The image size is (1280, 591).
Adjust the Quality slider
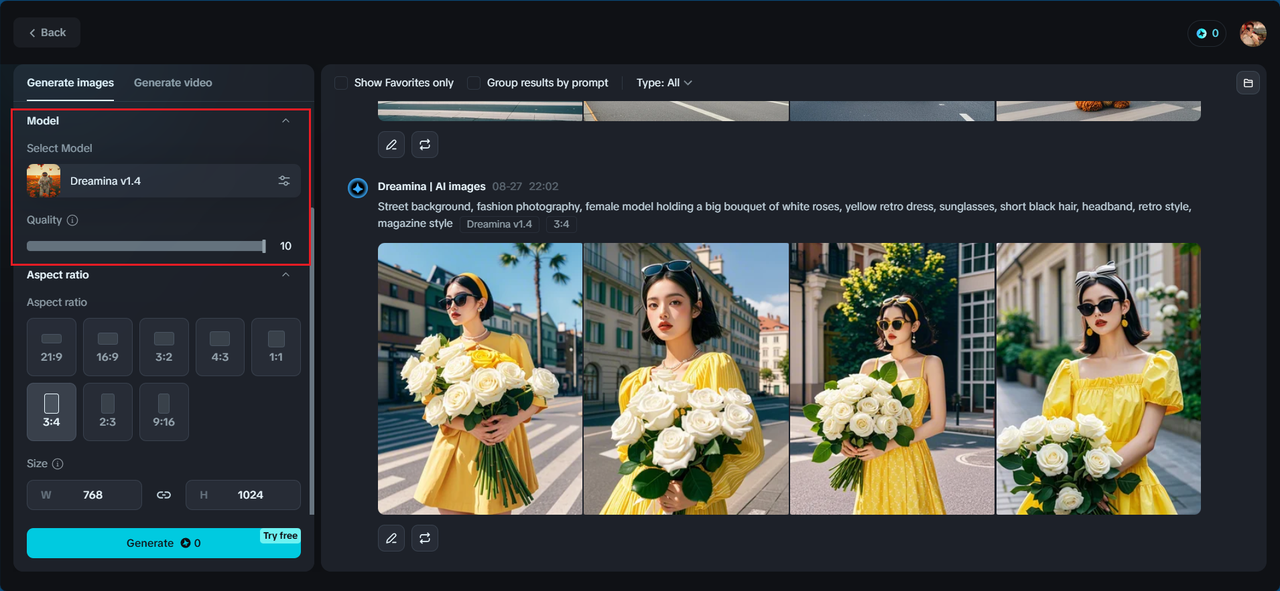146,246
